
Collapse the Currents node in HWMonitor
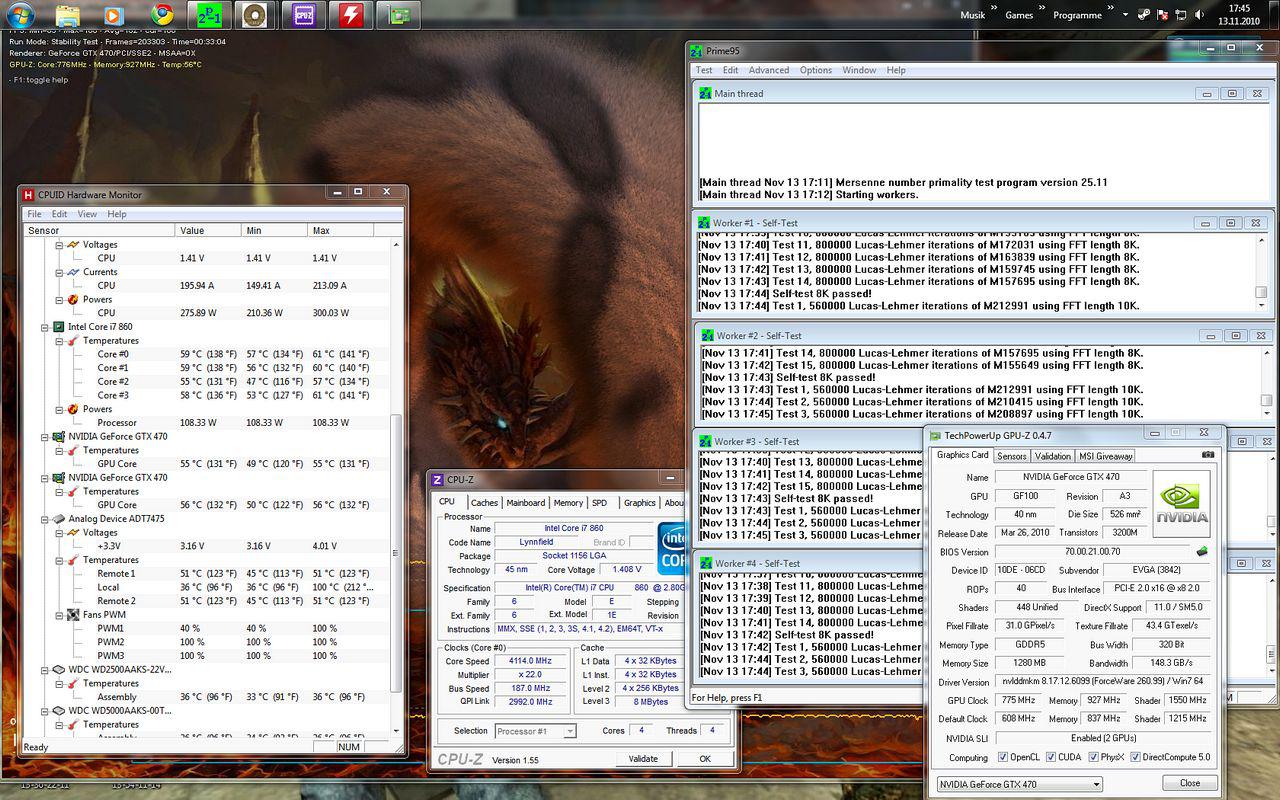[x=59, y=272]
